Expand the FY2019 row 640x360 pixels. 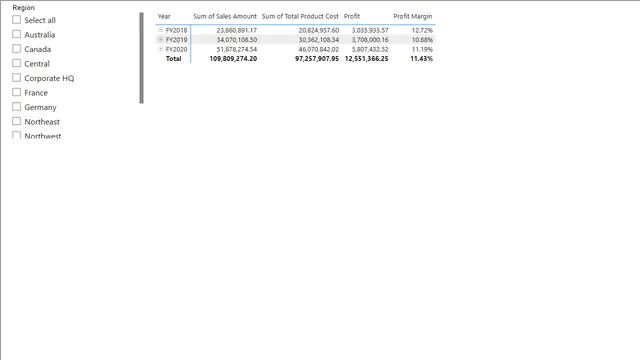pyautogui.click(x=161, y=39)
